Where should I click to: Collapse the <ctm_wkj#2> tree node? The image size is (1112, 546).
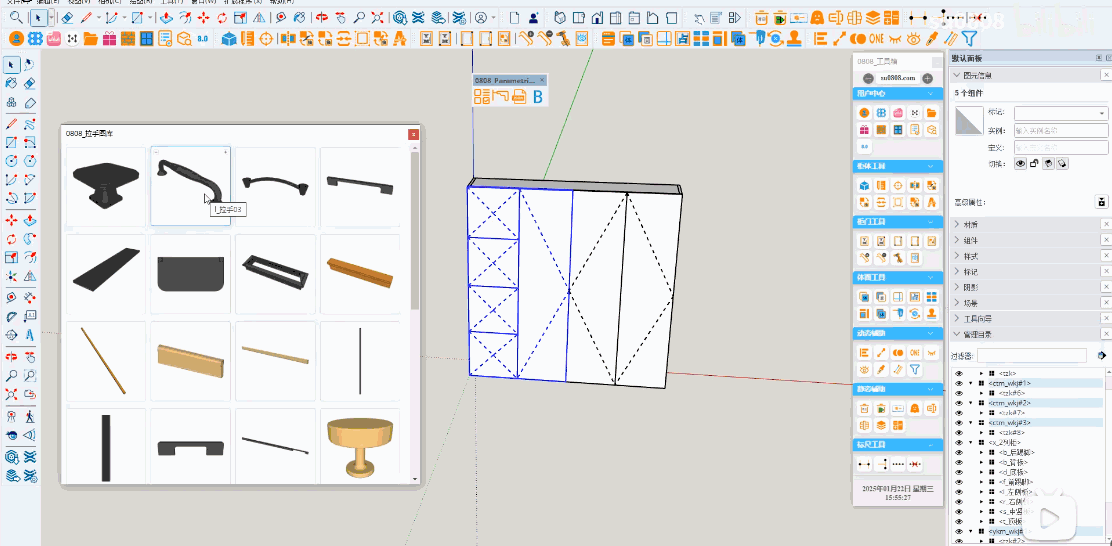(970, 403)
